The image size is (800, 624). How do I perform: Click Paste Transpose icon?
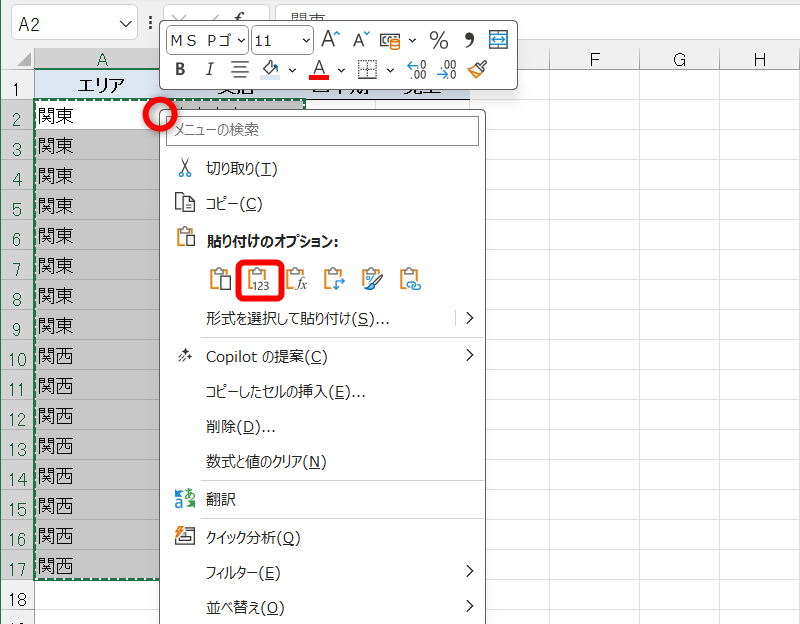pos(335,279)
